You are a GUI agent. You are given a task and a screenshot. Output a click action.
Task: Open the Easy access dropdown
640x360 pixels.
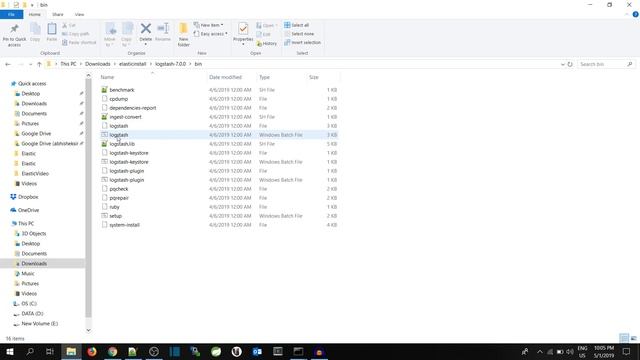point(211,34)
